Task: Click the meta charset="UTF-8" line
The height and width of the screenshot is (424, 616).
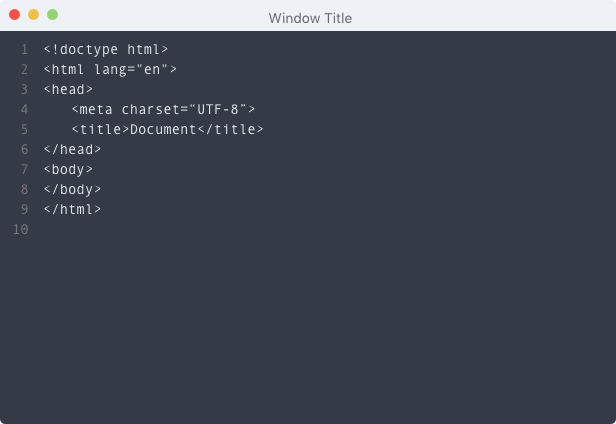Action: tap(164, 109)
